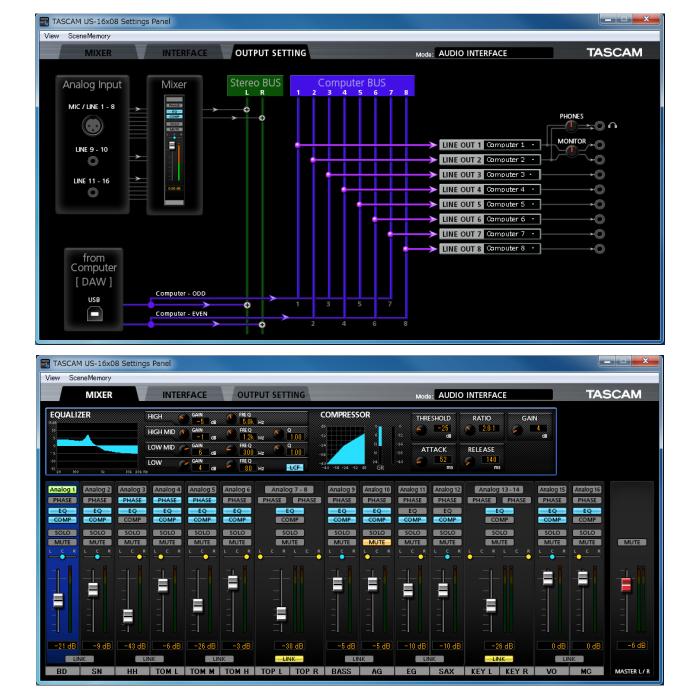
Task: Click the BASS channel fader handle
Action: 338,584
